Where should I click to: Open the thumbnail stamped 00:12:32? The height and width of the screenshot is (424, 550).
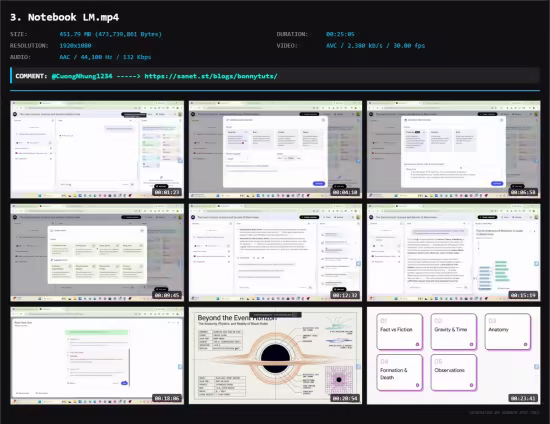tap(275, 253)
